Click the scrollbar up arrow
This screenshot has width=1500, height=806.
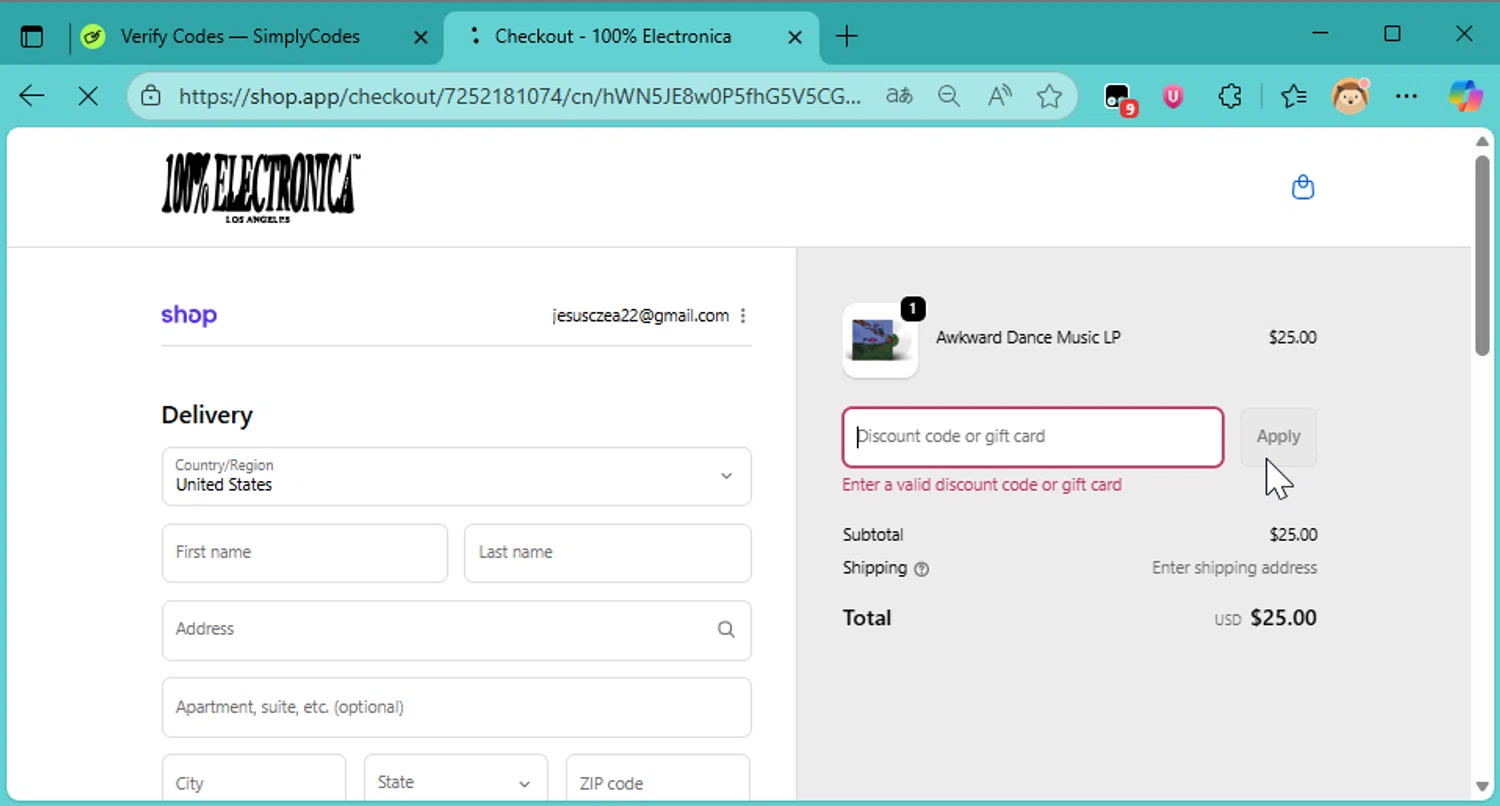pos(1482,141)
